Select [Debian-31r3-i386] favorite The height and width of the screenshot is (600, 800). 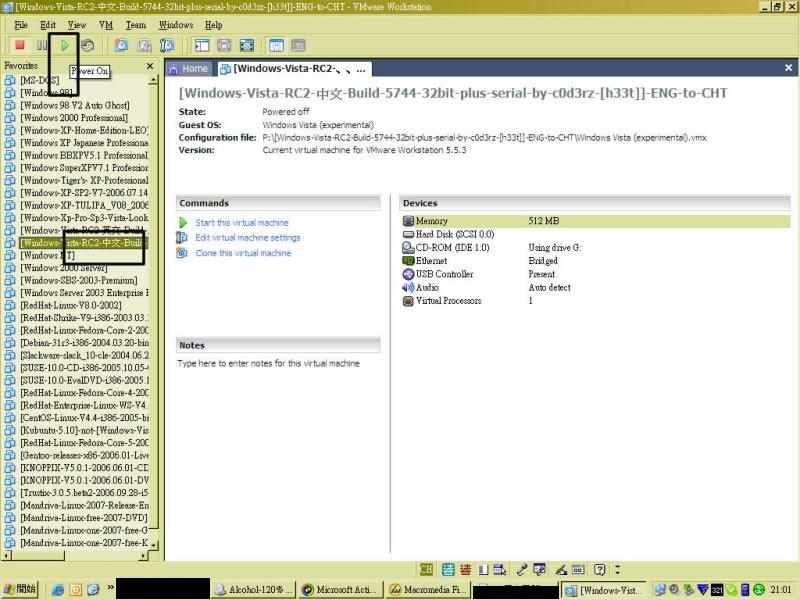(x=84, y=343)
